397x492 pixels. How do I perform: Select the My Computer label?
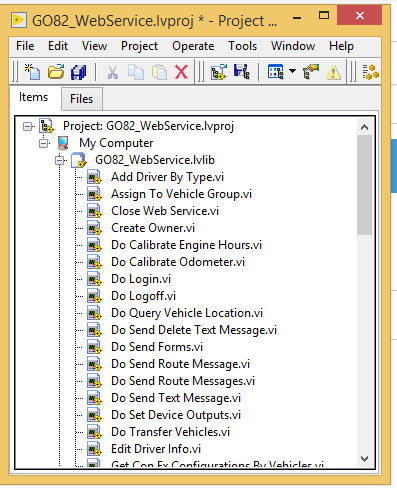pyautogui.click(x=116, y=143)
